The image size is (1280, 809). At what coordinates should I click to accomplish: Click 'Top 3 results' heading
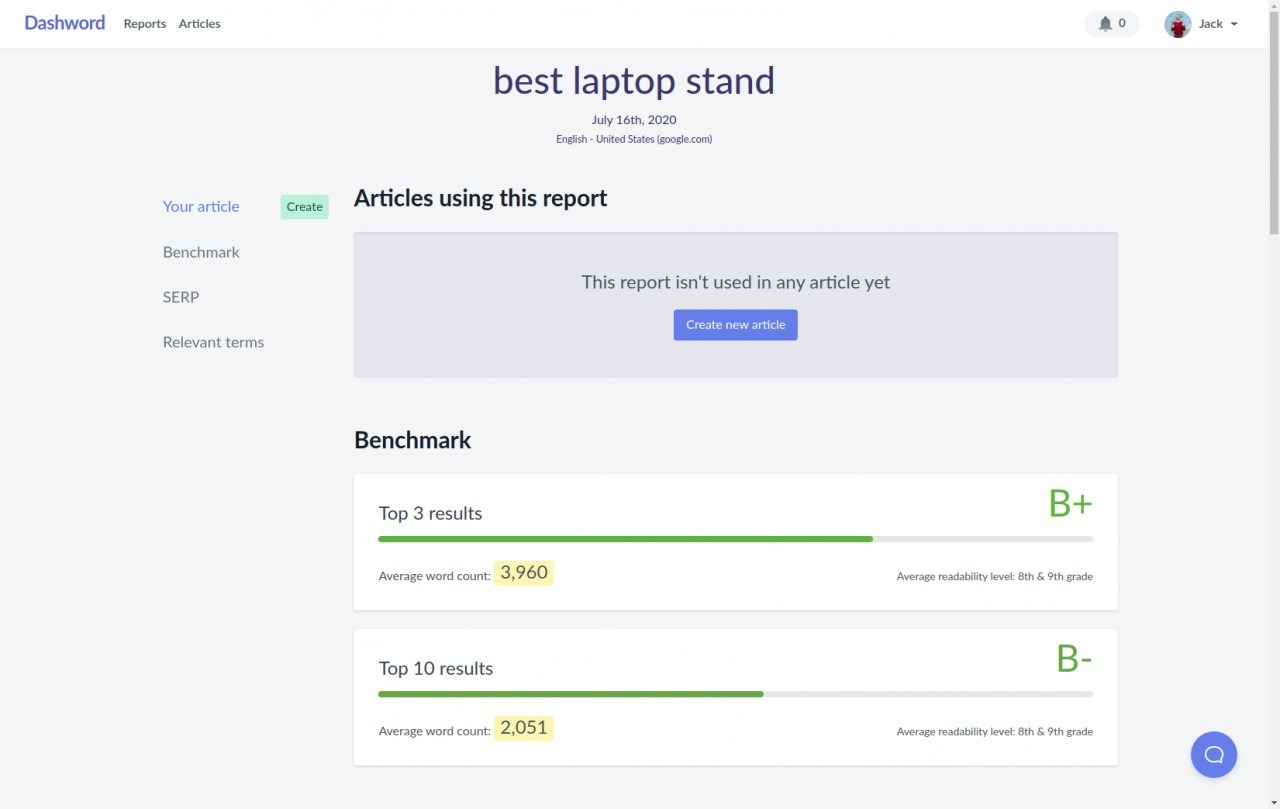click(x=430, y=514)
